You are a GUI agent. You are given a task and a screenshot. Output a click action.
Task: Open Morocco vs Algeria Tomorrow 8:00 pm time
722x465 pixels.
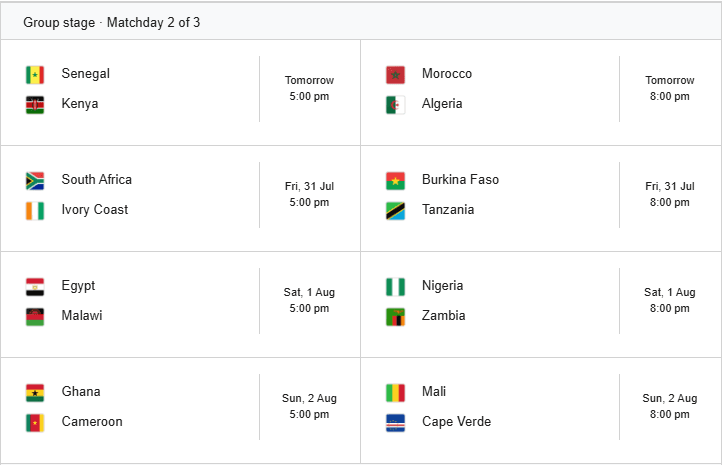point(670,88)
